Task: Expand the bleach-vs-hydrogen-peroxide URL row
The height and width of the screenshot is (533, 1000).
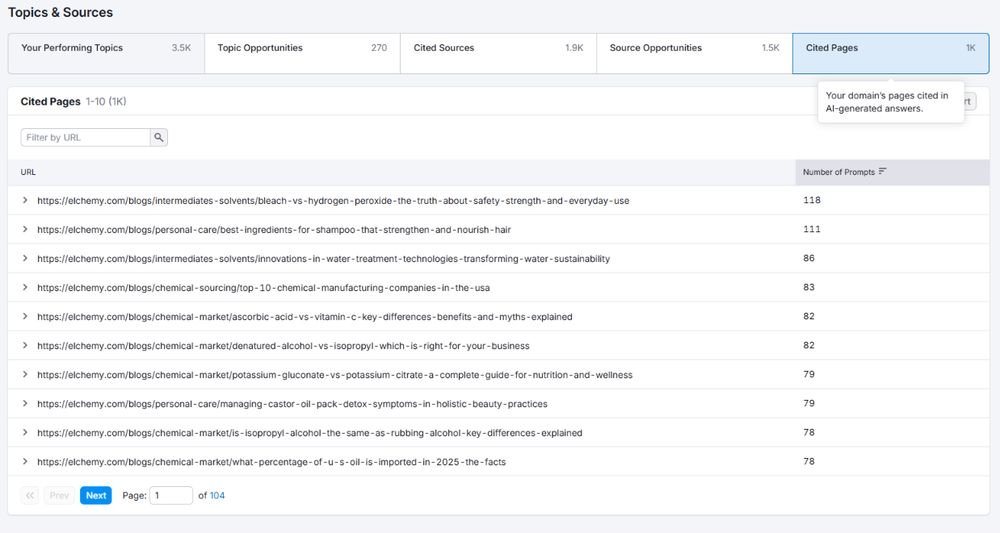Action: pos(25,200)
